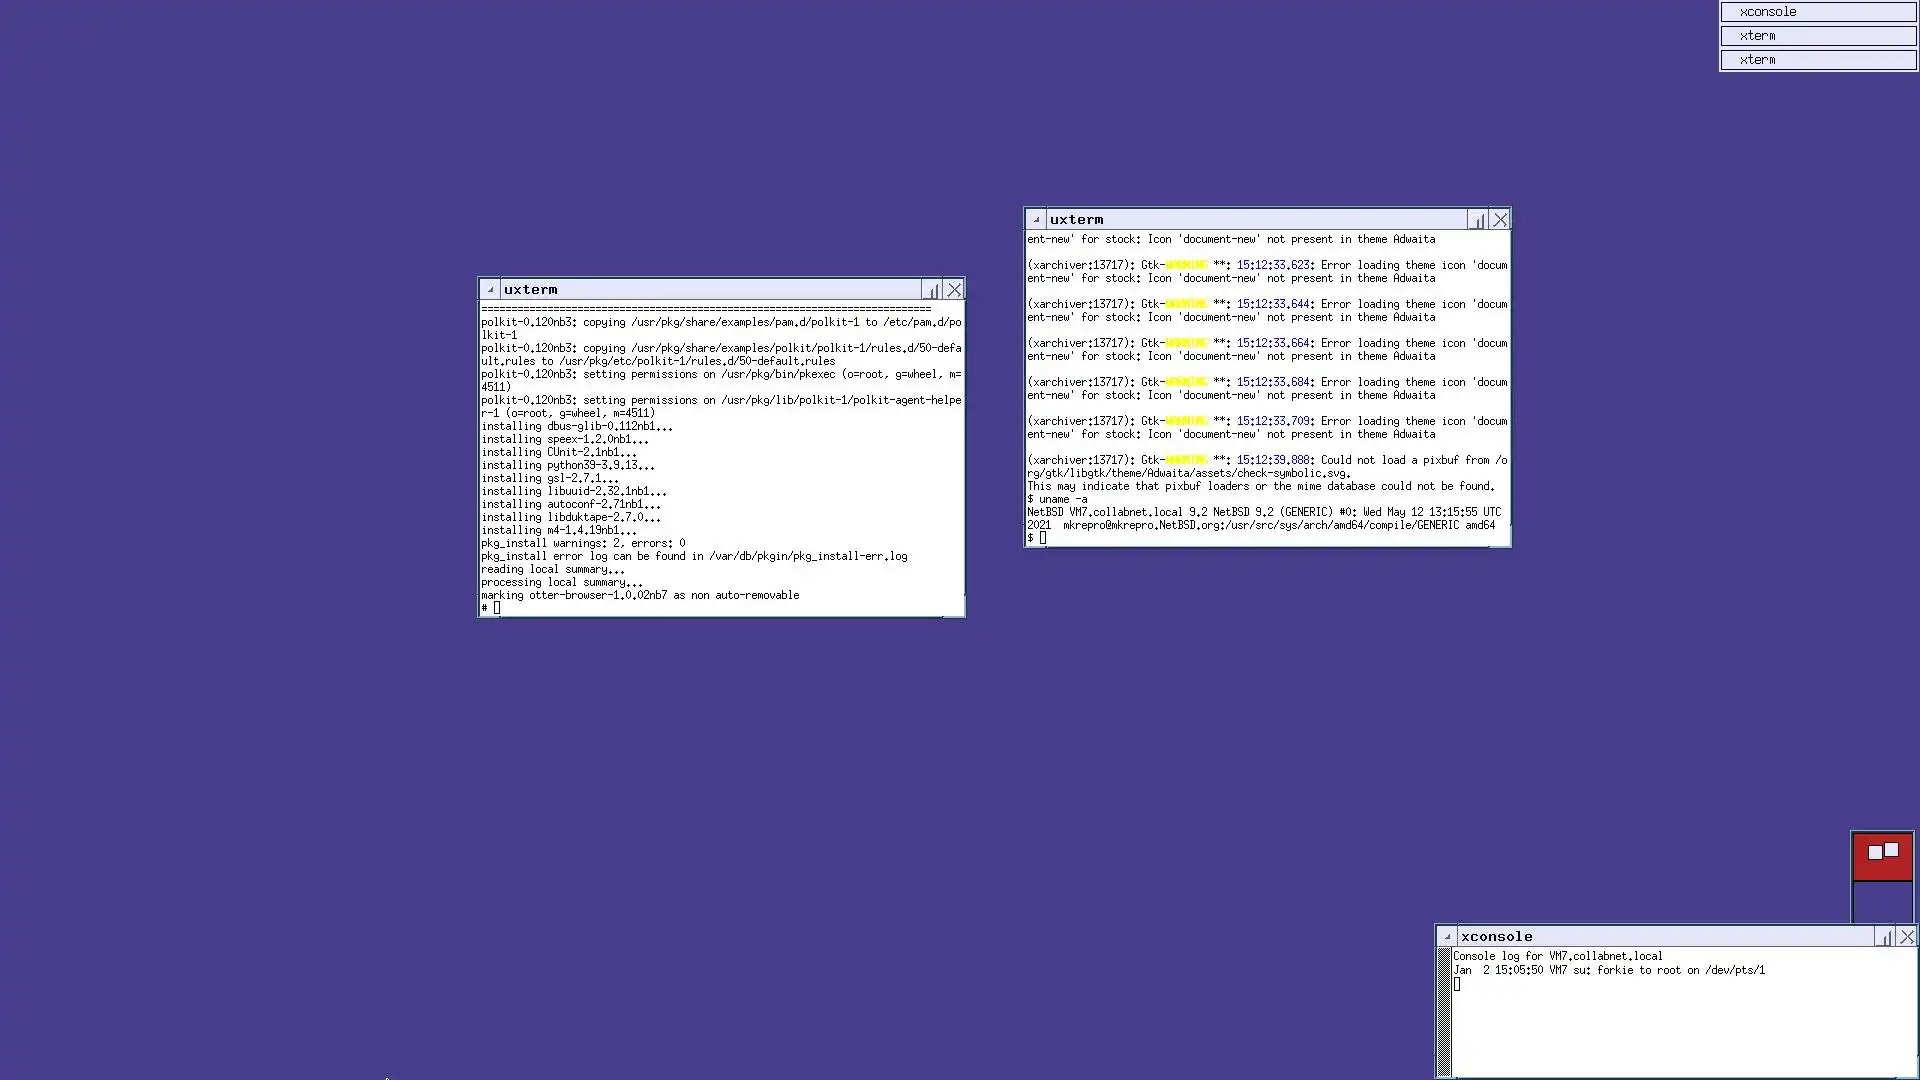Click the xconsole title bar text

[x=1497, y=937]
